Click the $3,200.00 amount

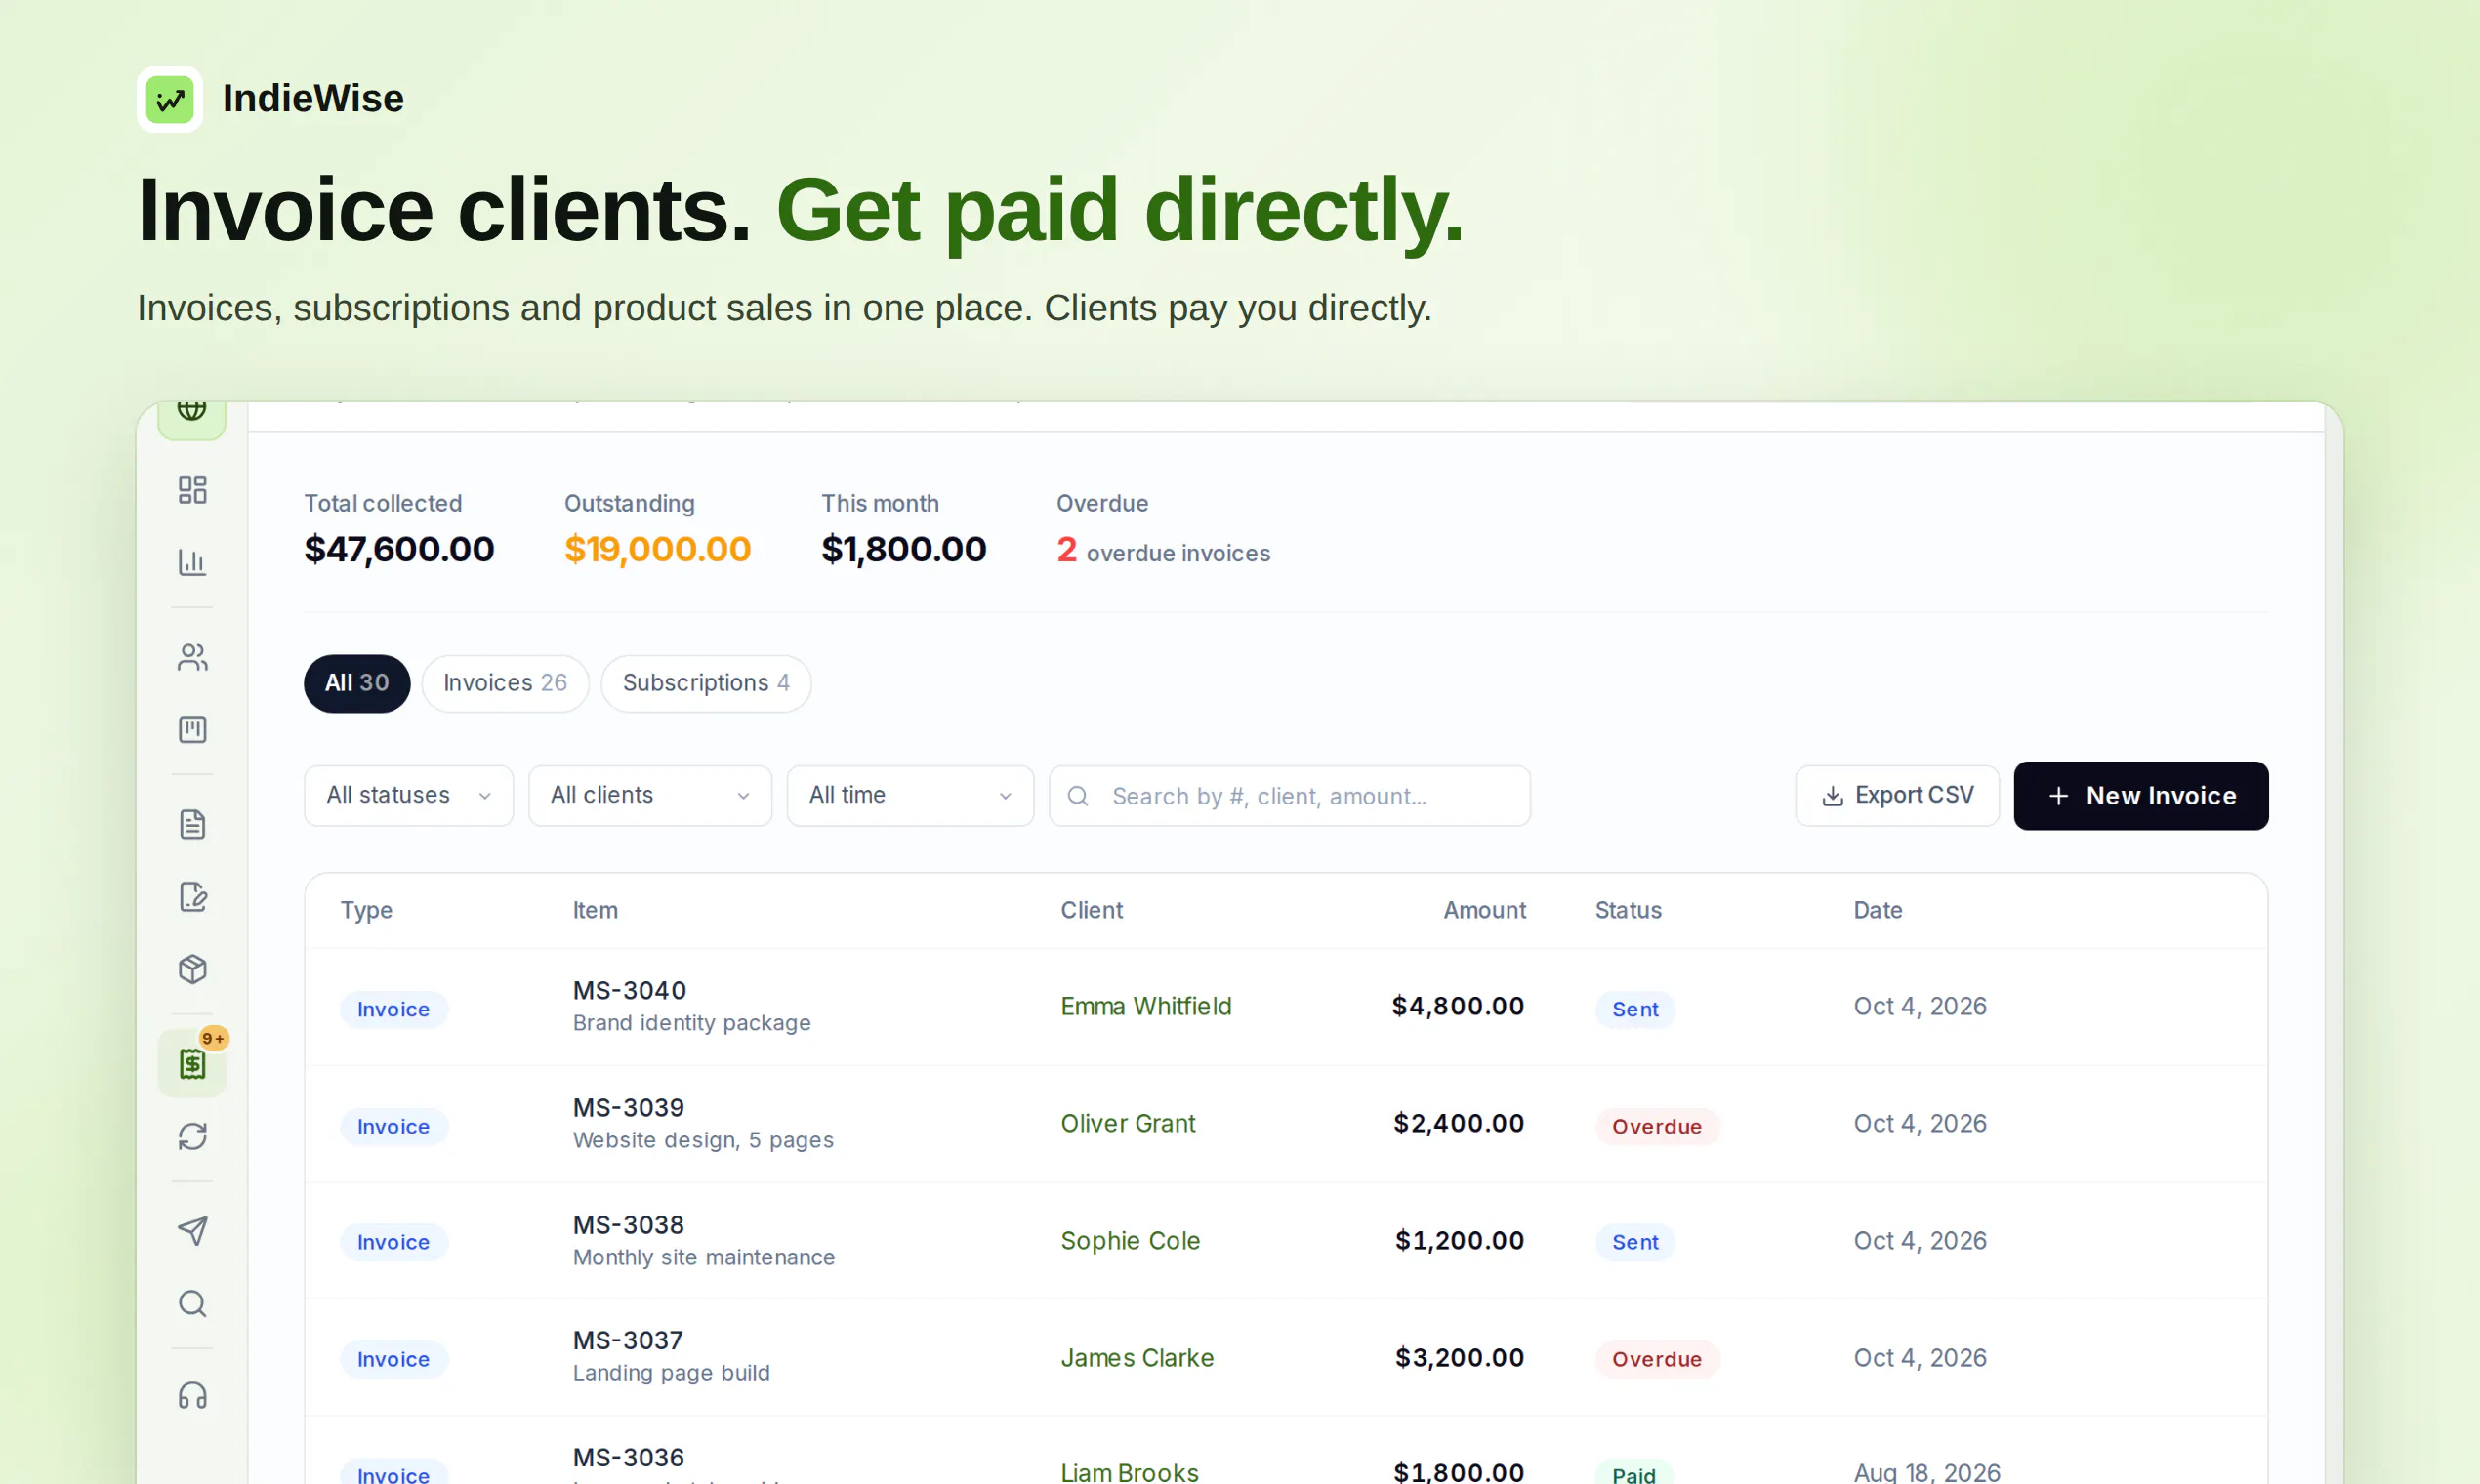pyautogui.click(x=1460, y=1357)
